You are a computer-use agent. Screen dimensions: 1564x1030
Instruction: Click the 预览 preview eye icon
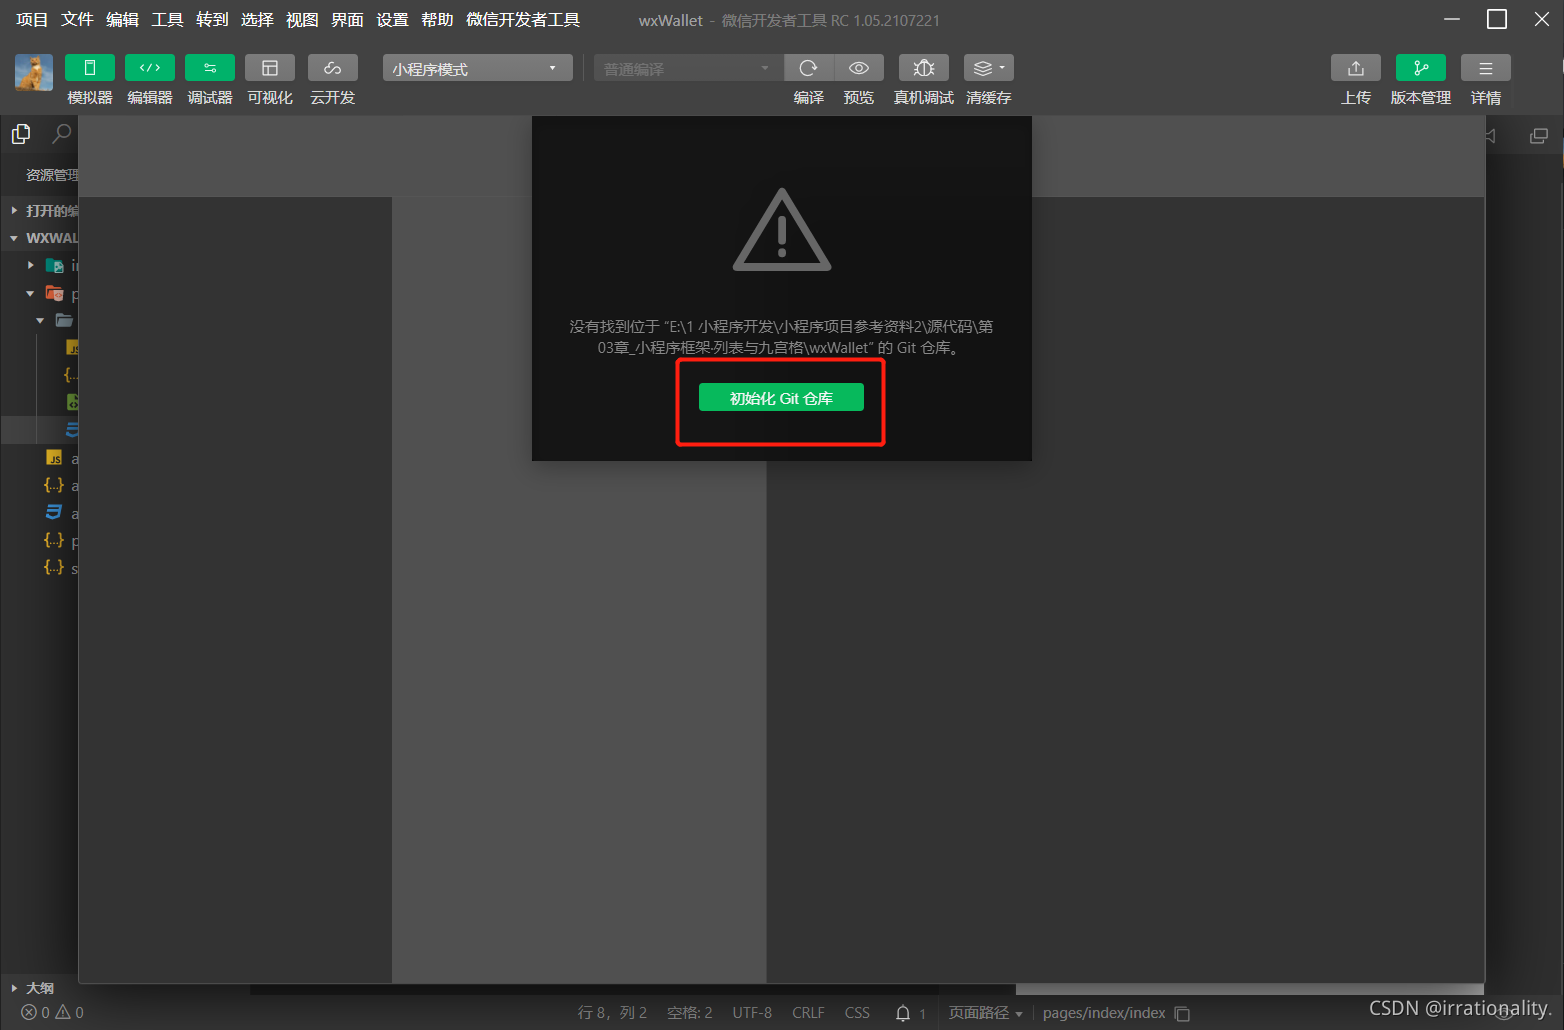[859, 68]
